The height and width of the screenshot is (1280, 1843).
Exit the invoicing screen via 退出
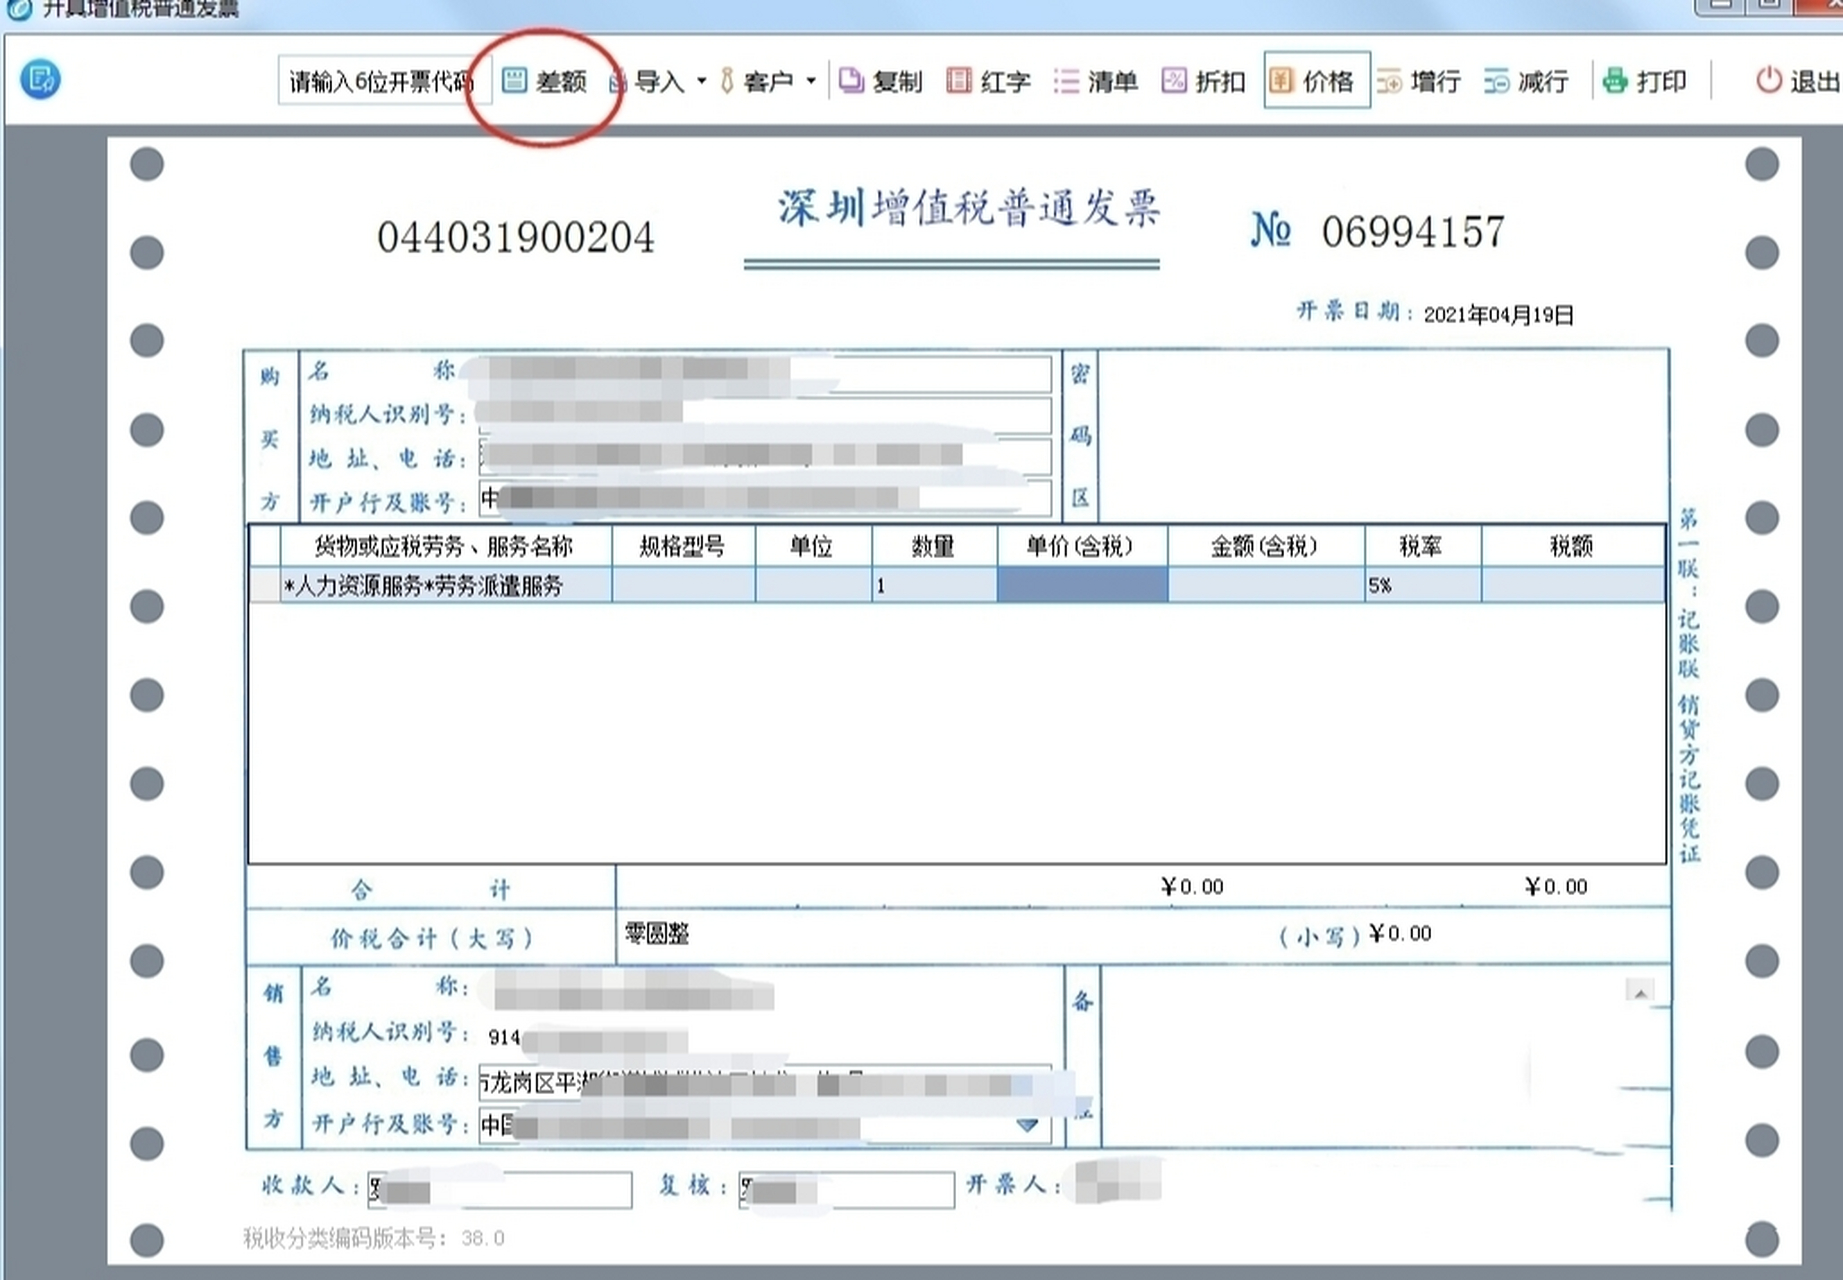1795,82
